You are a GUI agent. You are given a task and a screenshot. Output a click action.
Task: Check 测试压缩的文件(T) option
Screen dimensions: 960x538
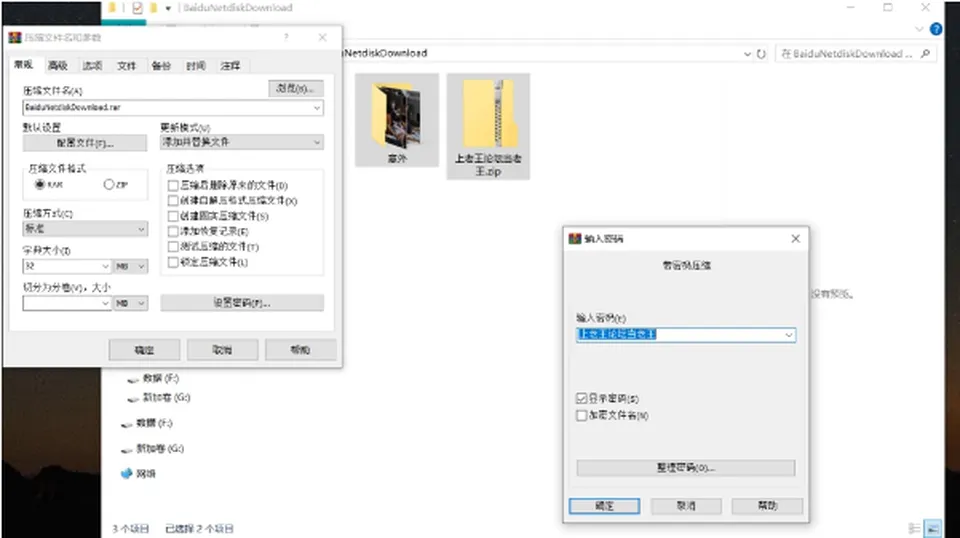(x=173, y=246)
